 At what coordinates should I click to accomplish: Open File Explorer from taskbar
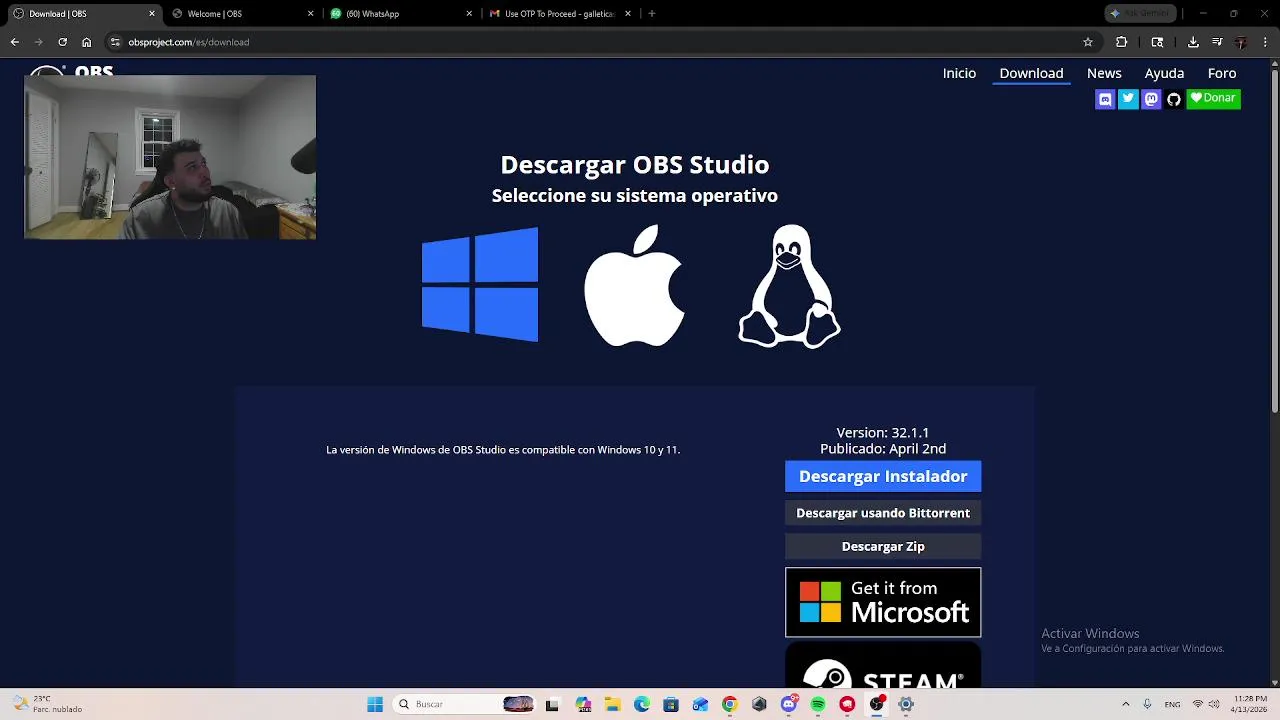pyautogui.click(x=612, y=704)
